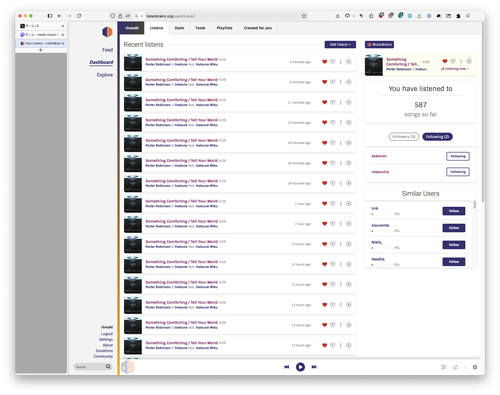Toggle the hate broken-heart on the first listen
The height and width of the screenshot is (395, 500).
coord(333,62)
